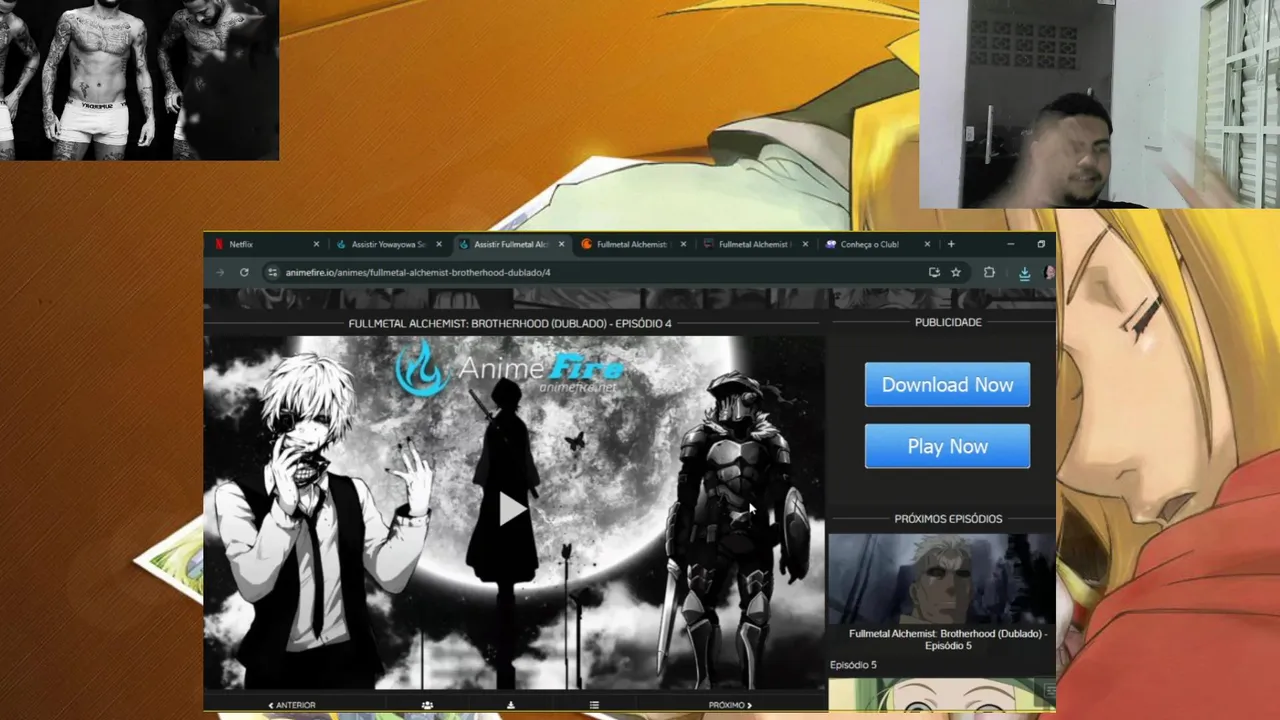Viewport: 1280px width, 720px height.
Task: Open a new browser tab
Action: [x=951, y=244]
